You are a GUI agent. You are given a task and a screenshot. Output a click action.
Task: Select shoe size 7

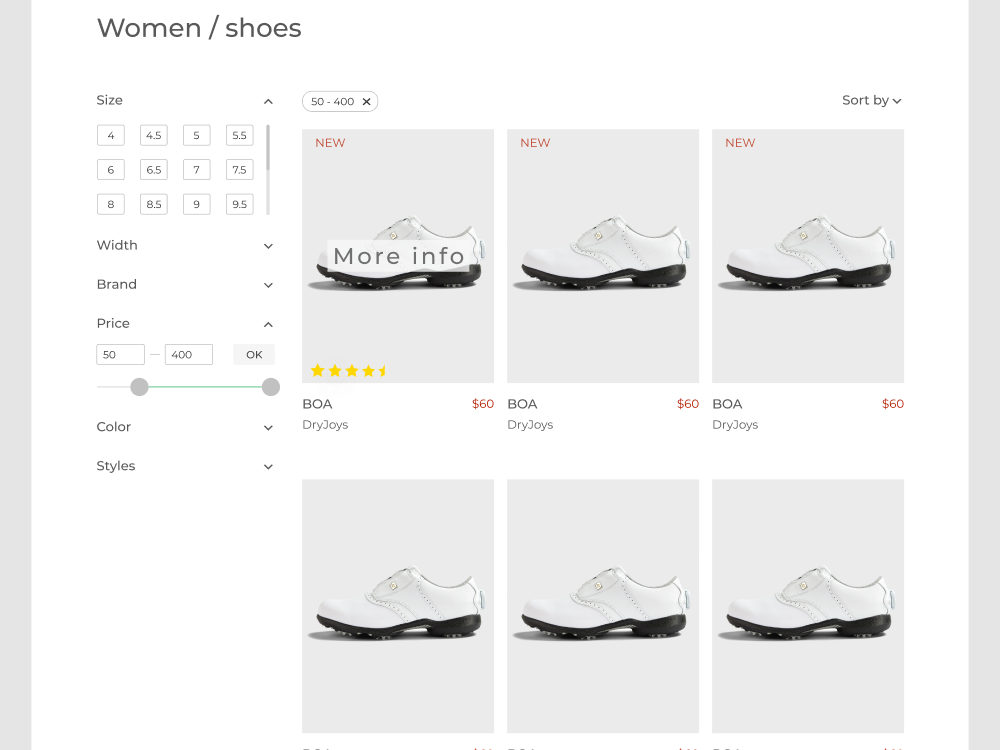(196, 170)
